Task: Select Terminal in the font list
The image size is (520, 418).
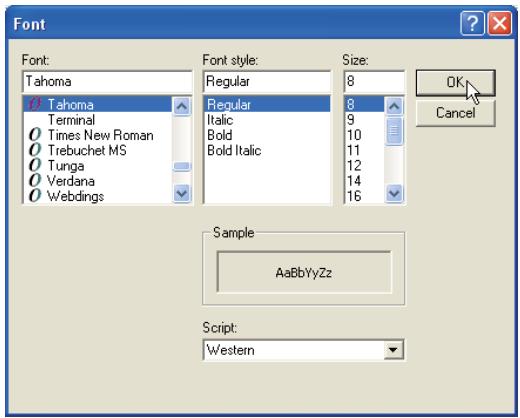Action: point(98,120)
